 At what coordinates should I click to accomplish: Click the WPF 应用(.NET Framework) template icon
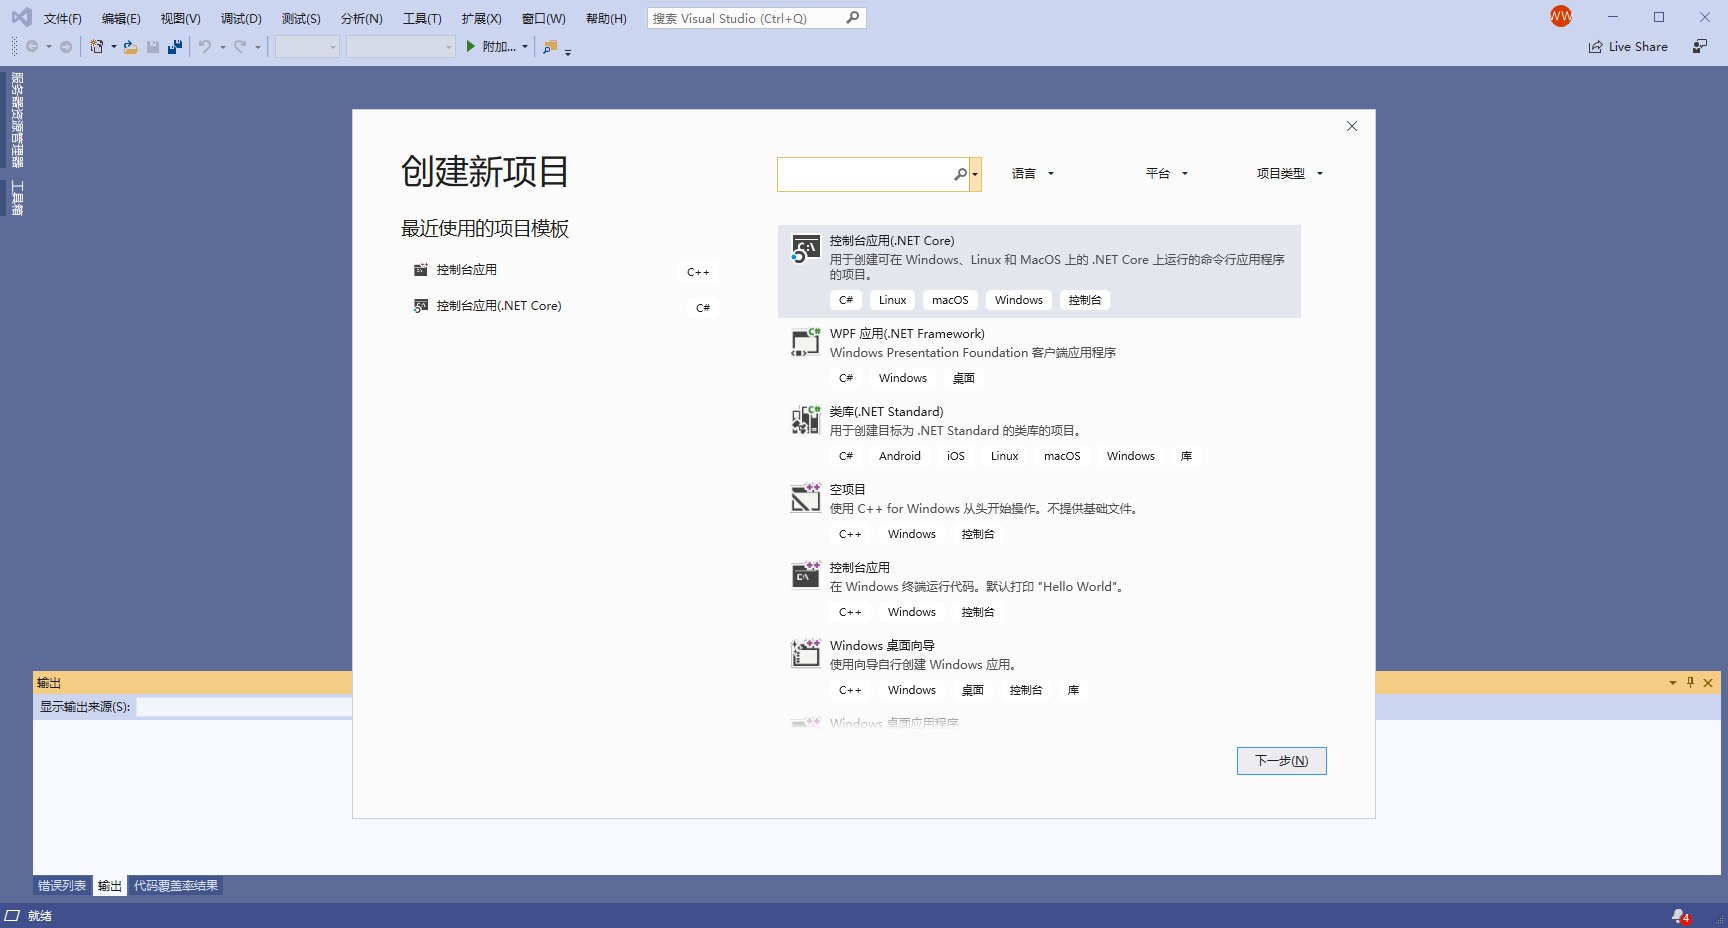[x=806, y=343]
